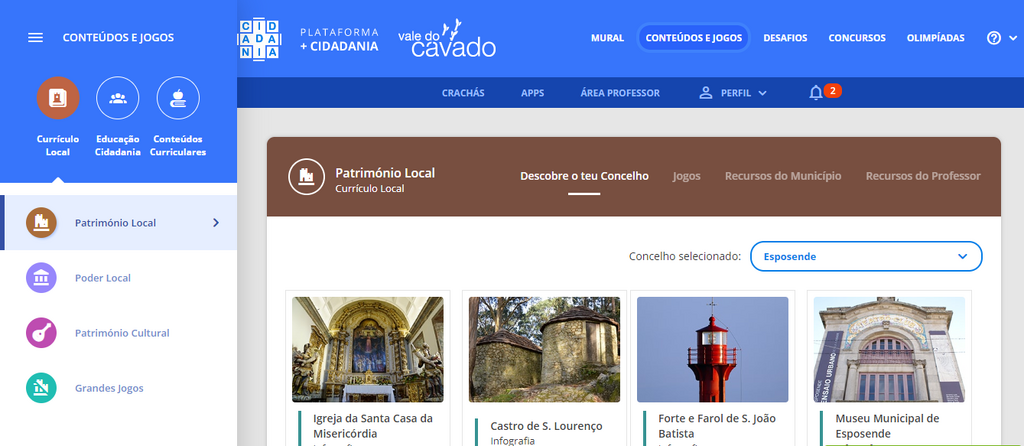This screenshot has width=1024, height=446.
Task: Open the help question mark icon
Action: tap(993, 38)
